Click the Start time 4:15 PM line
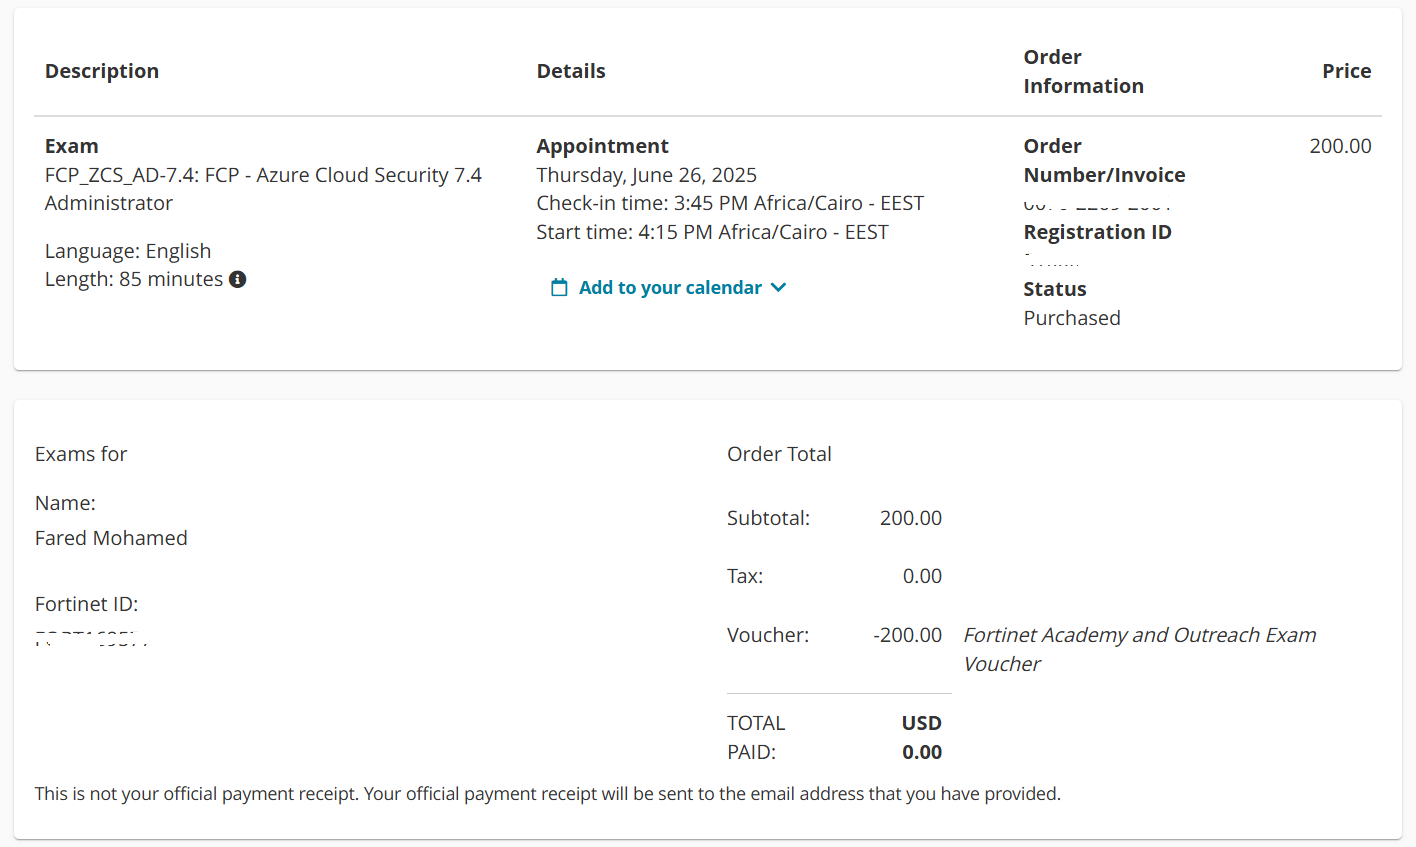The image size is (1416, 847). [712, 232]
